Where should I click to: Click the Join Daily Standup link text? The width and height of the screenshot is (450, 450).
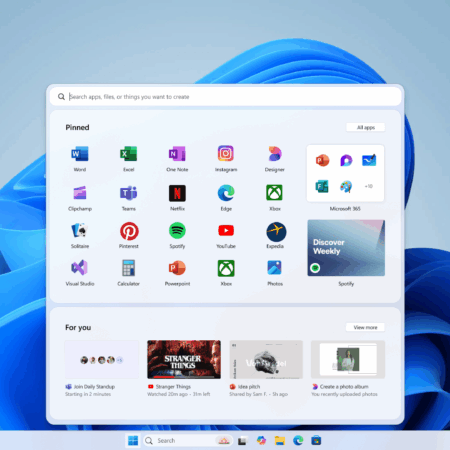[x=94, y=387]
